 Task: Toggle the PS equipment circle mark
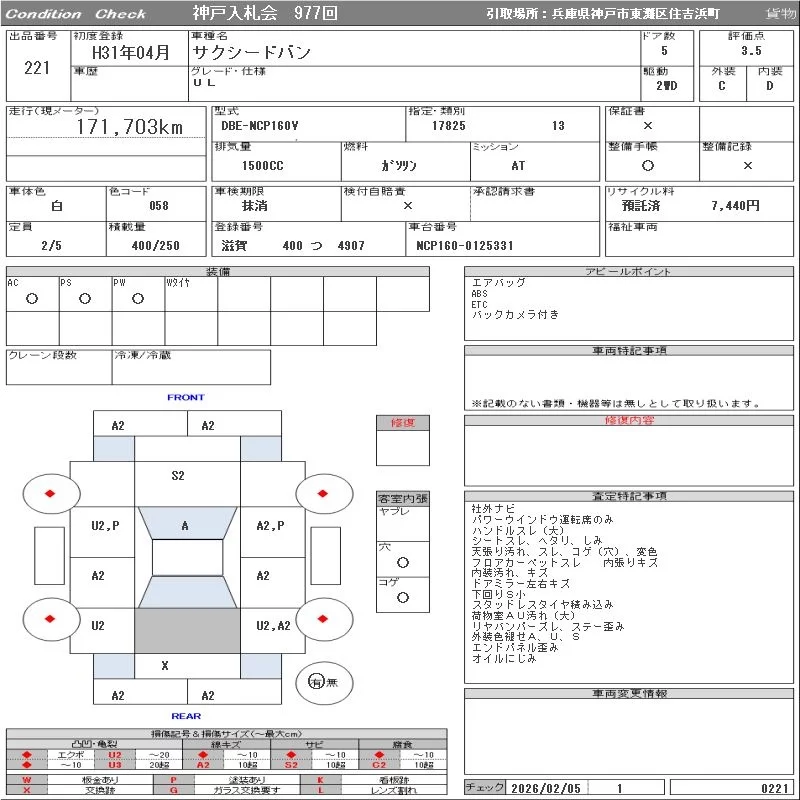[x=85, y=299]
